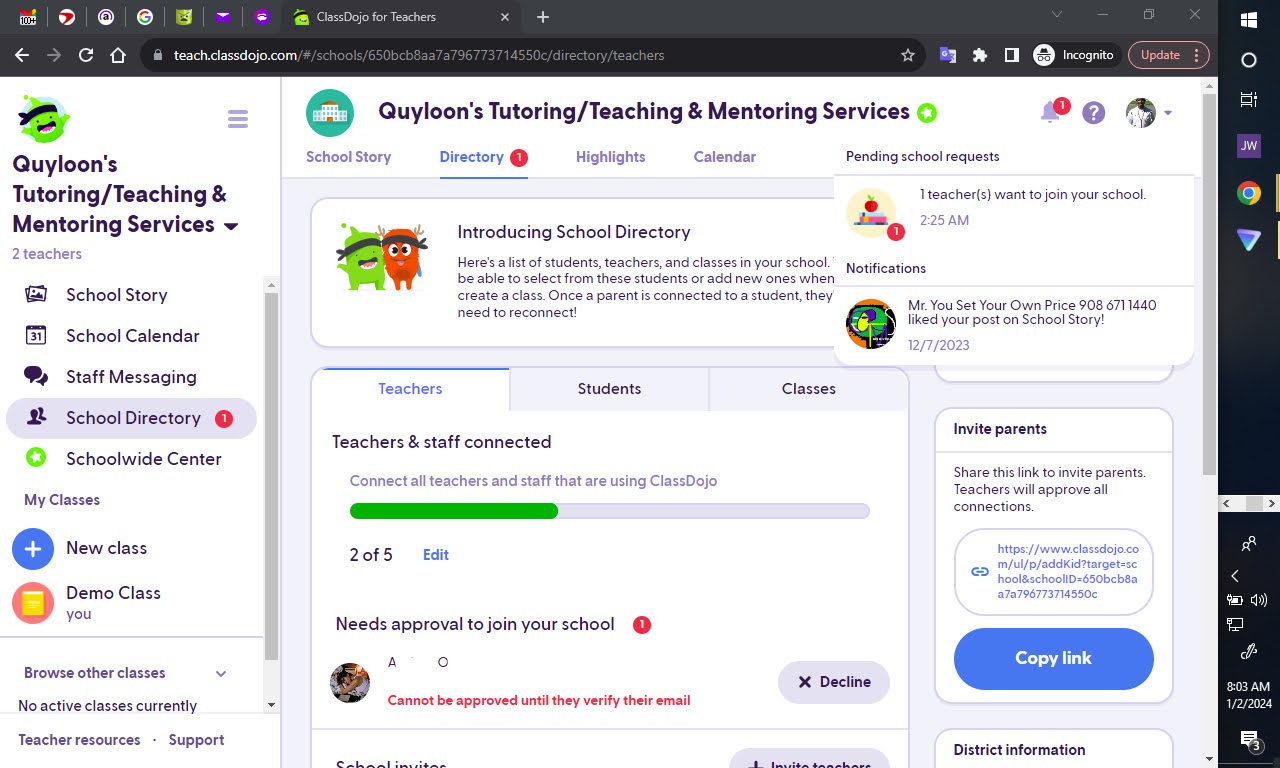Screen dimensions: 1280x768
Task: Open the Chrome browser from the taskbar
Action: [x=1248, y=192]
